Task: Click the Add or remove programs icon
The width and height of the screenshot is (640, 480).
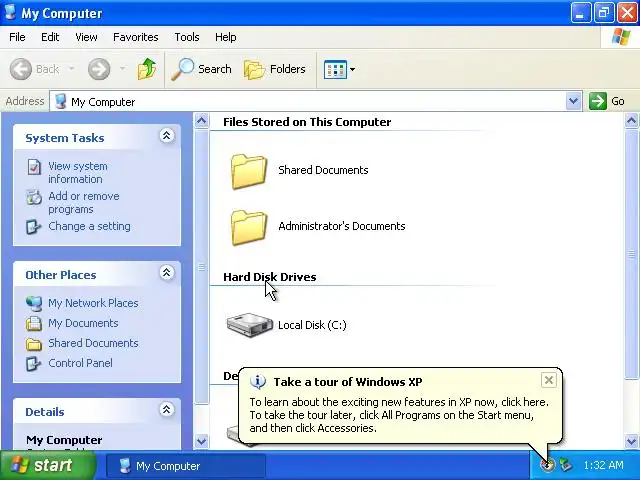Action: (x=34, y=197)
